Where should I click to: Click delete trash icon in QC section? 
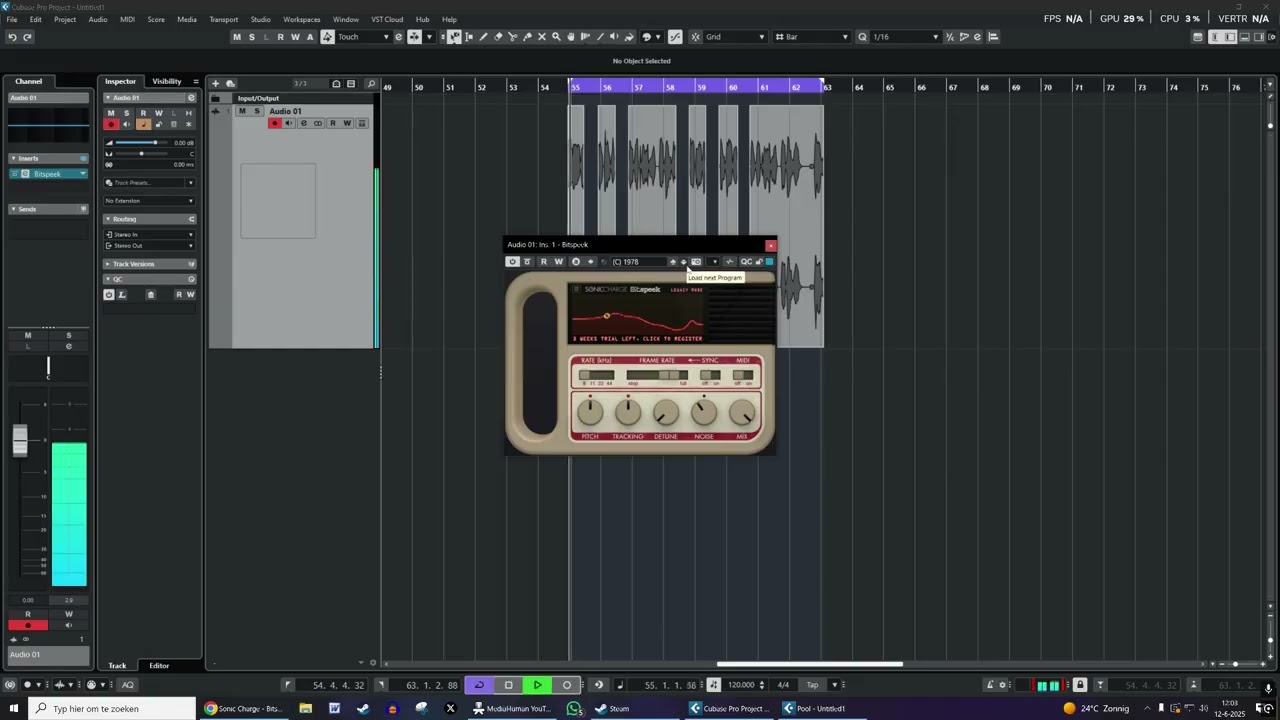tap(151, 295)
